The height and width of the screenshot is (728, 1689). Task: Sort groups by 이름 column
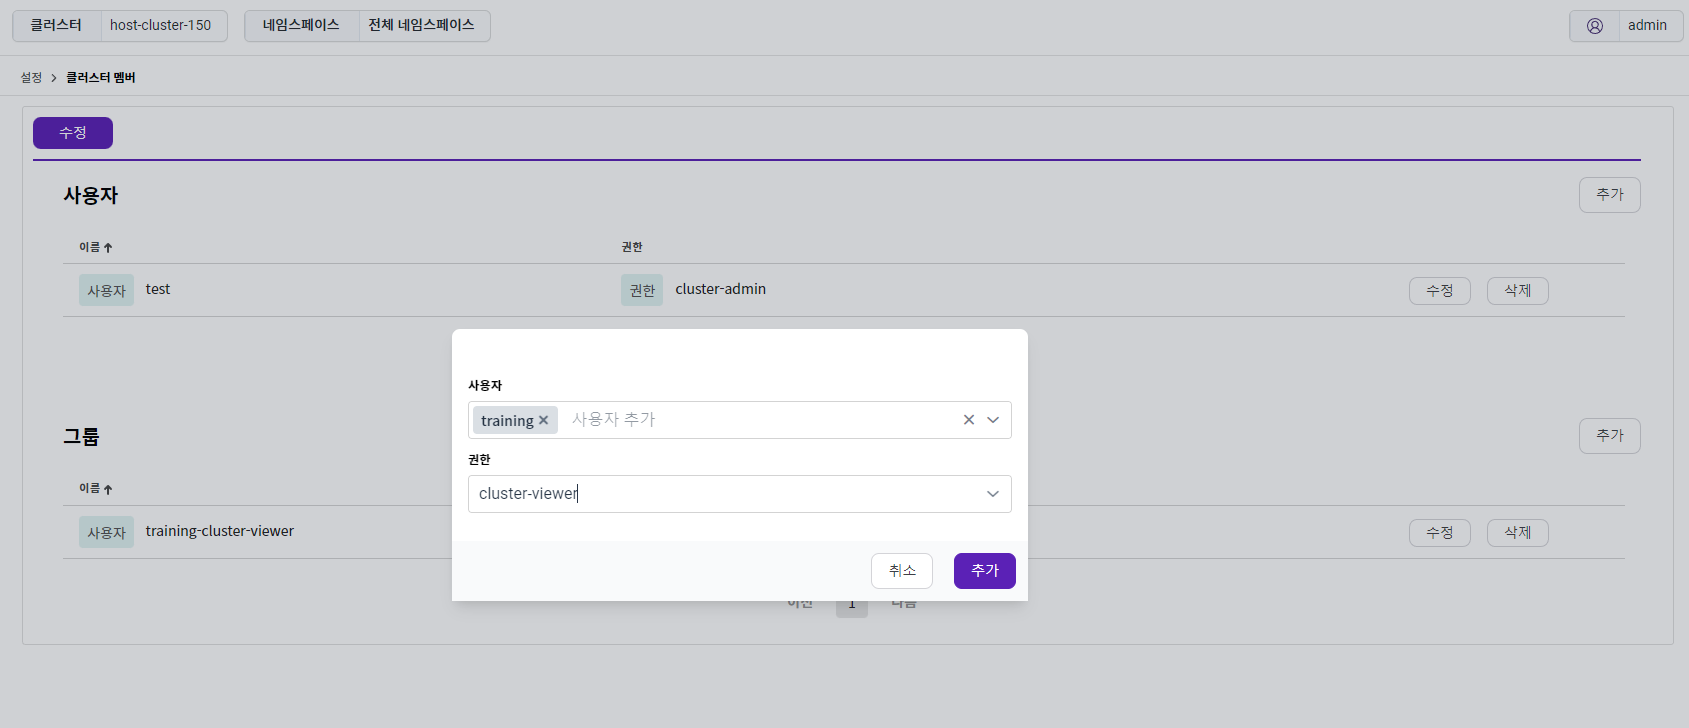point(96,489)
